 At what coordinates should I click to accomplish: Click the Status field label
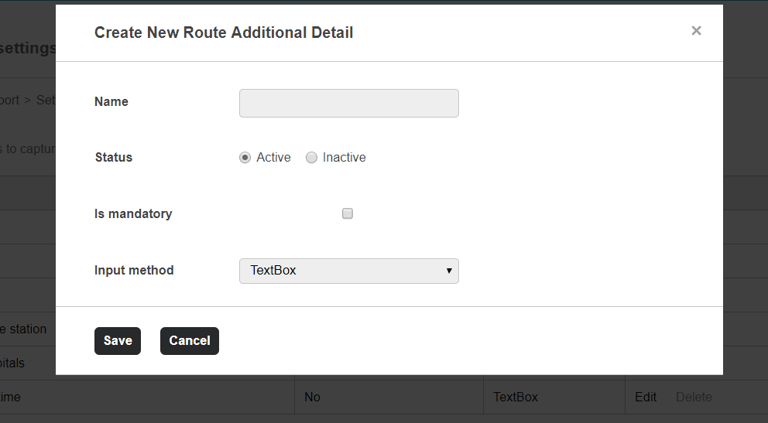pyautogui.click(x=113, y=158)
